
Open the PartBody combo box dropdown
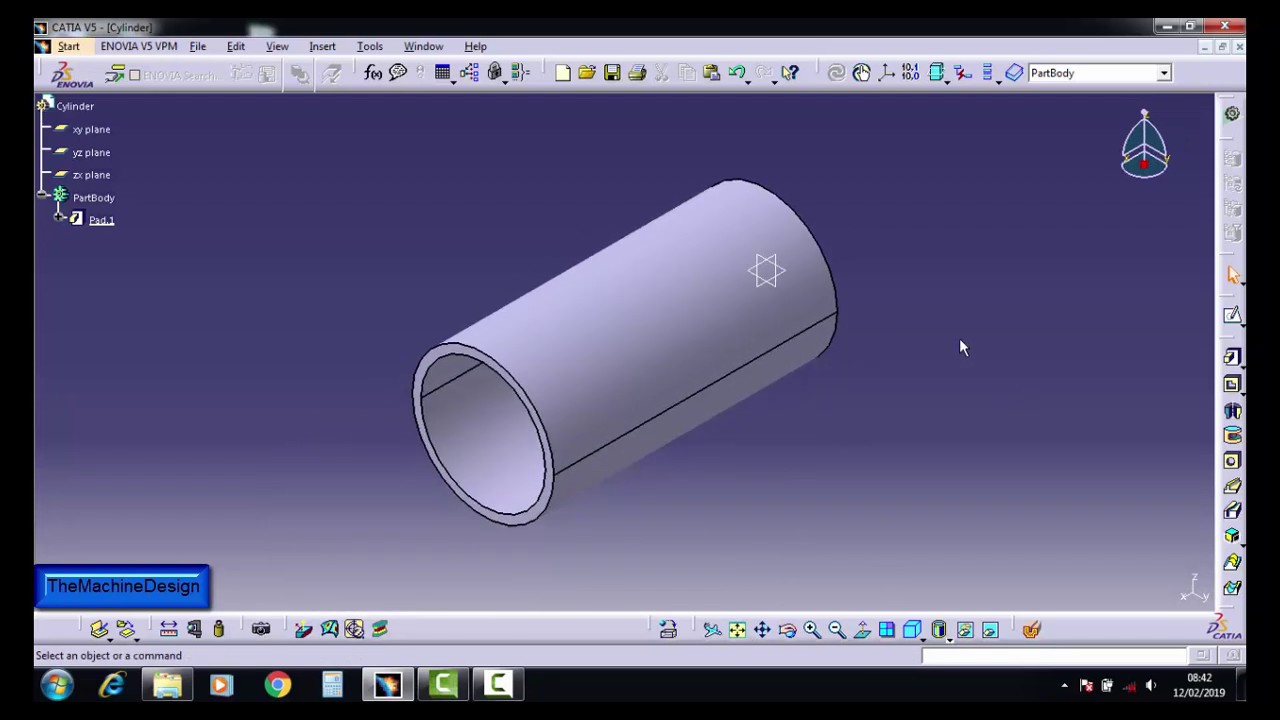[1164, 73]
